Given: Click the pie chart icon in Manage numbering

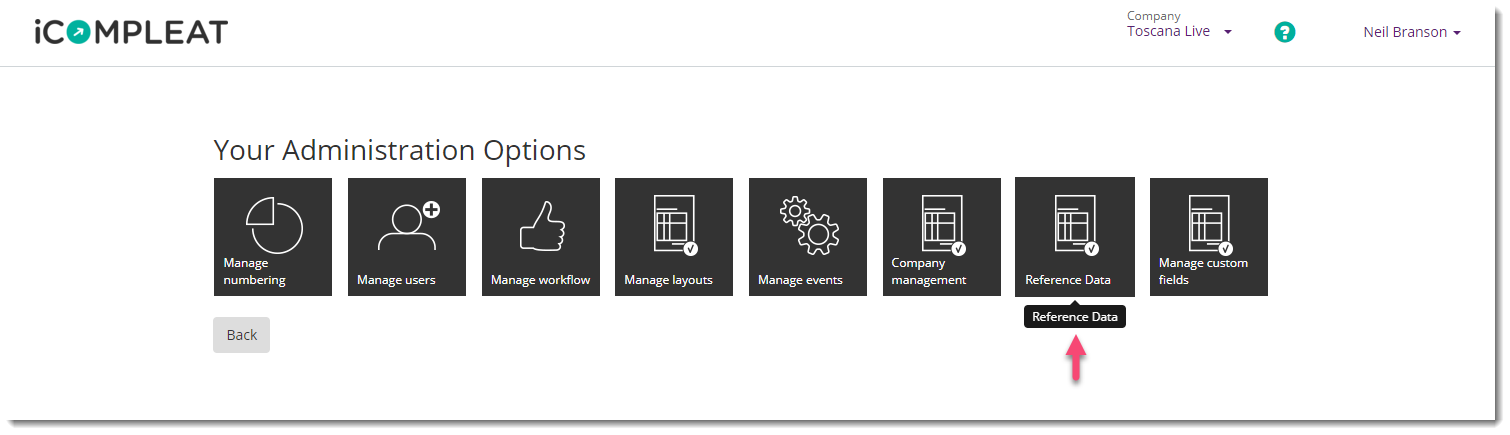Looking at the screenshot, I should (274, 225).
